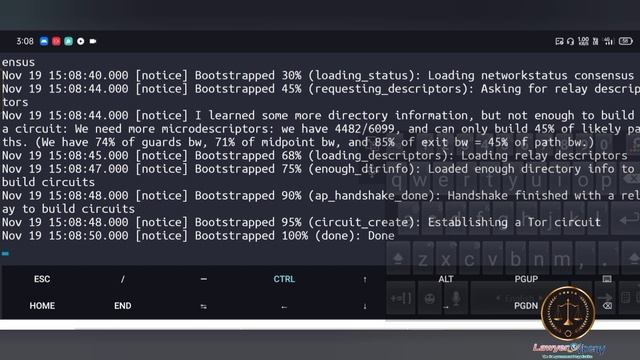Open the keyboard toggle icon beside PGUP
Viewport: 640px width, 360px height.
[x=607, y=279]
